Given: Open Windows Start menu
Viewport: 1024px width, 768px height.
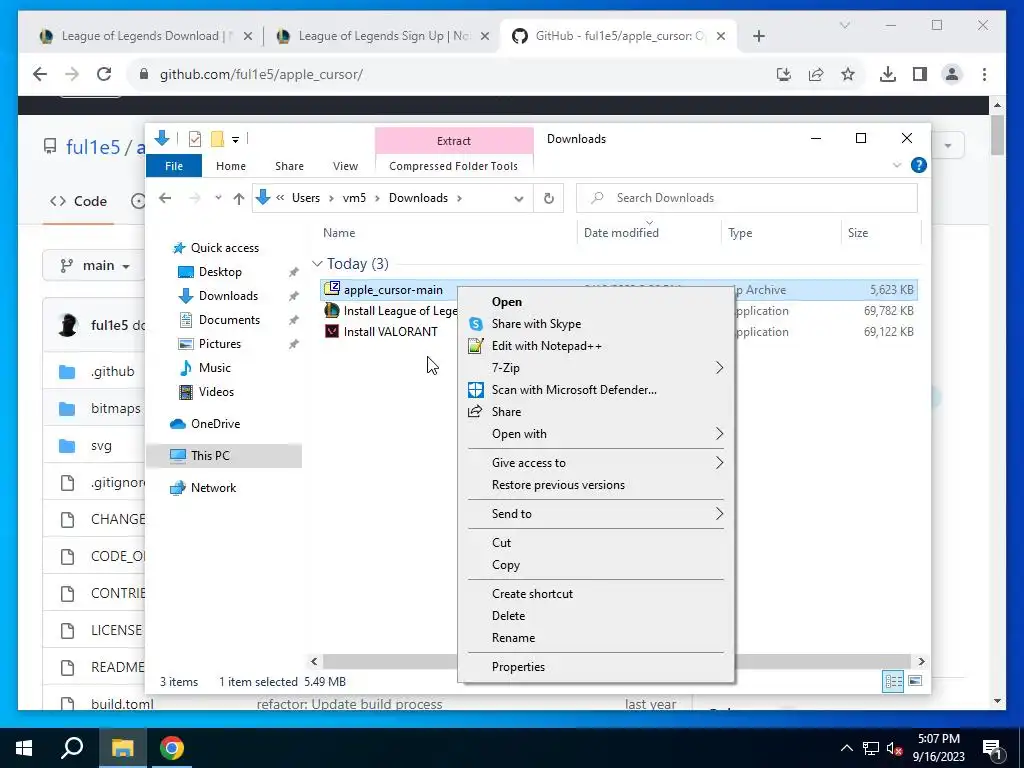Looking at the screenshot, I should coord(24,748).
